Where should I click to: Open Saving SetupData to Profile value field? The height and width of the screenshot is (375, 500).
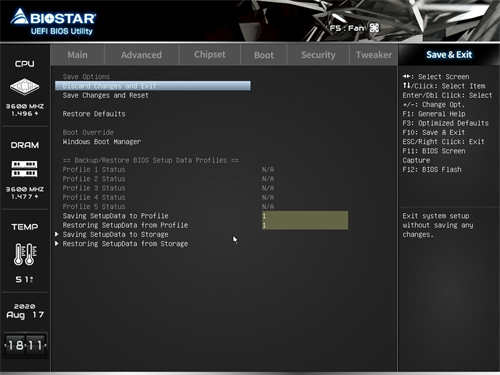[x=305, y=216]
